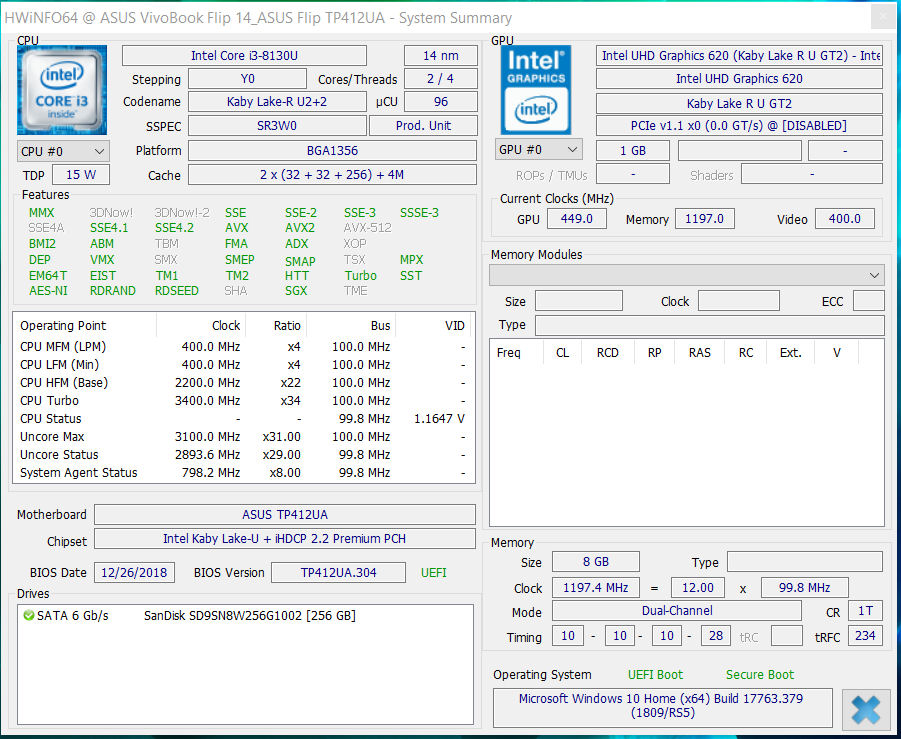Screen dimensions: 901x739
Task: Click the full Intel UHD Graphics 620 (Kaby Lake R U GT2) field
Action: [x=739, y=56]
